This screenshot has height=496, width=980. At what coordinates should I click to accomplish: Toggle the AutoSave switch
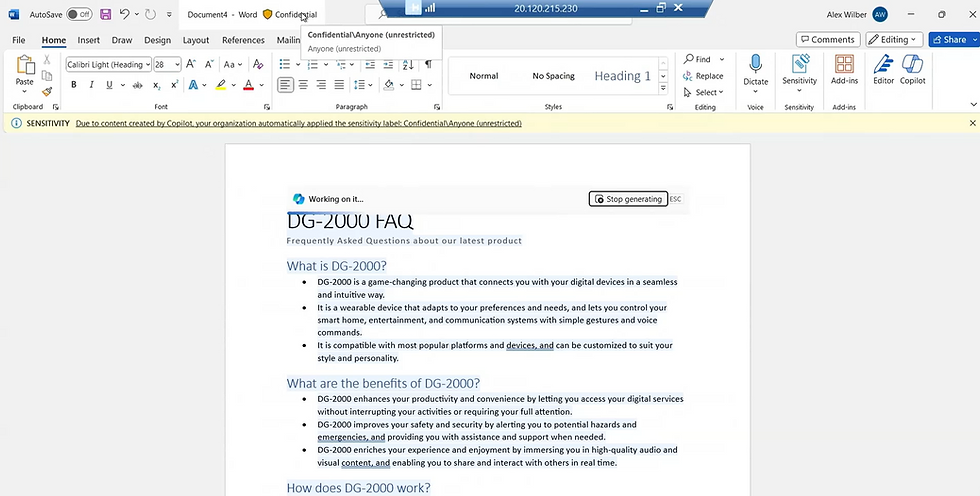click(x=79, y=14)
